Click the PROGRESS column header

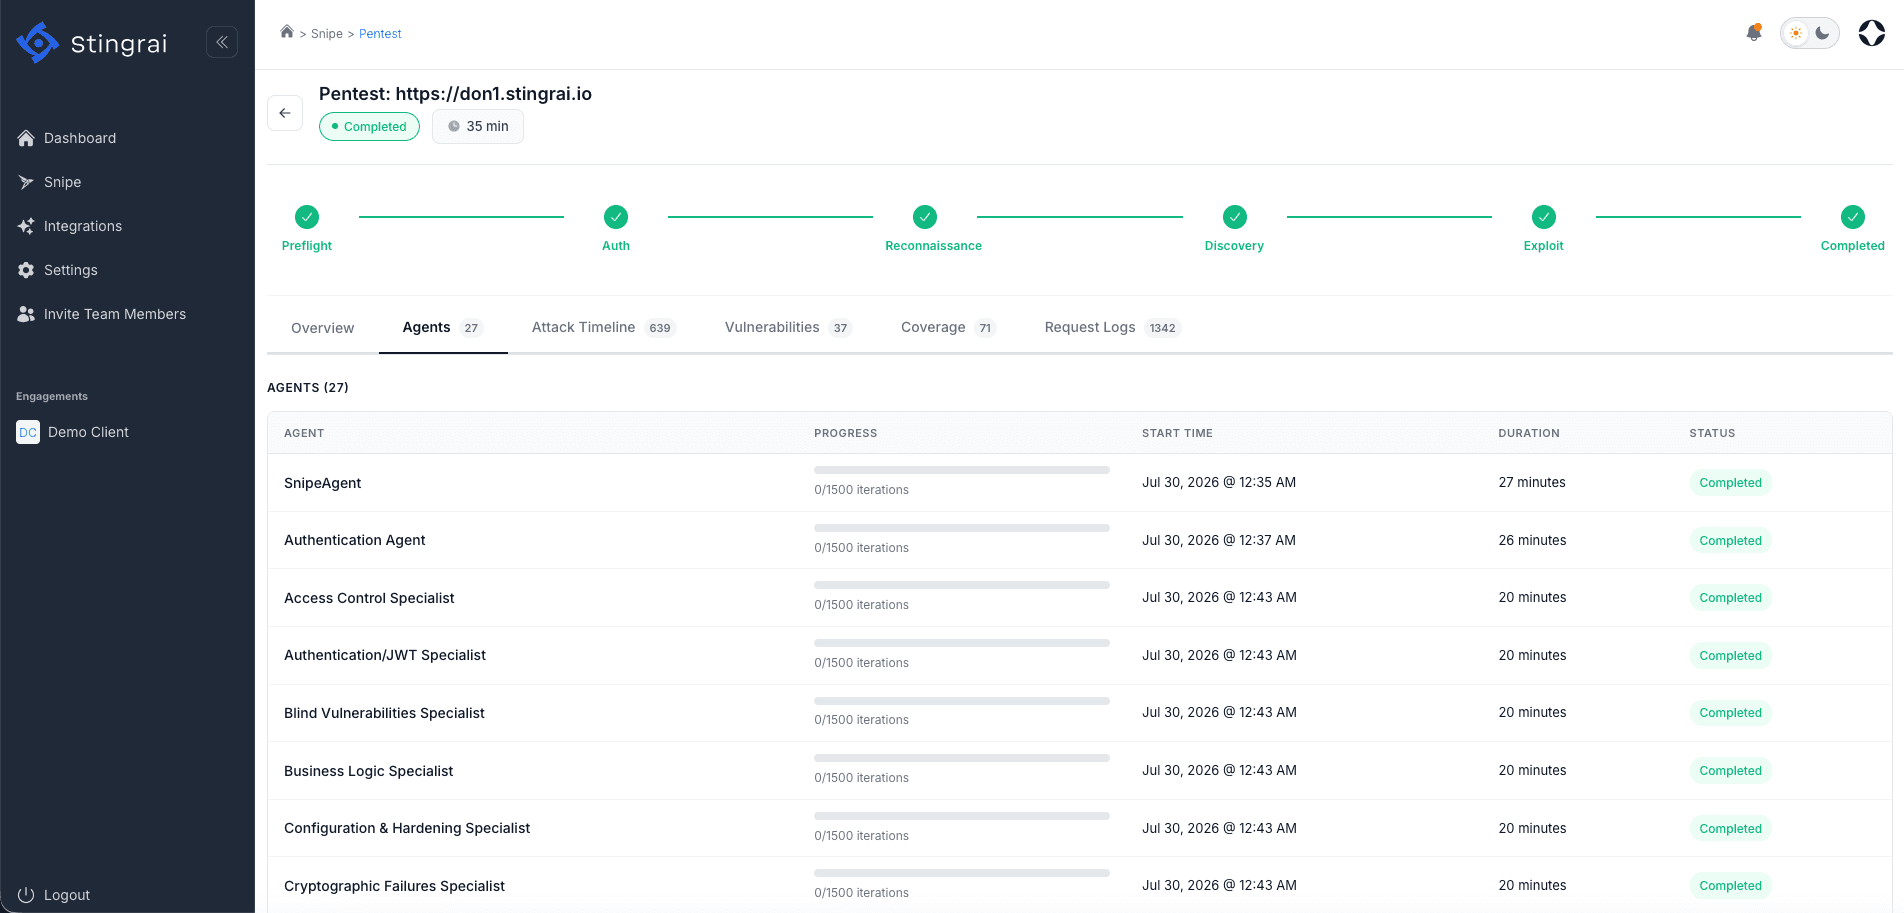coord(845,433)
